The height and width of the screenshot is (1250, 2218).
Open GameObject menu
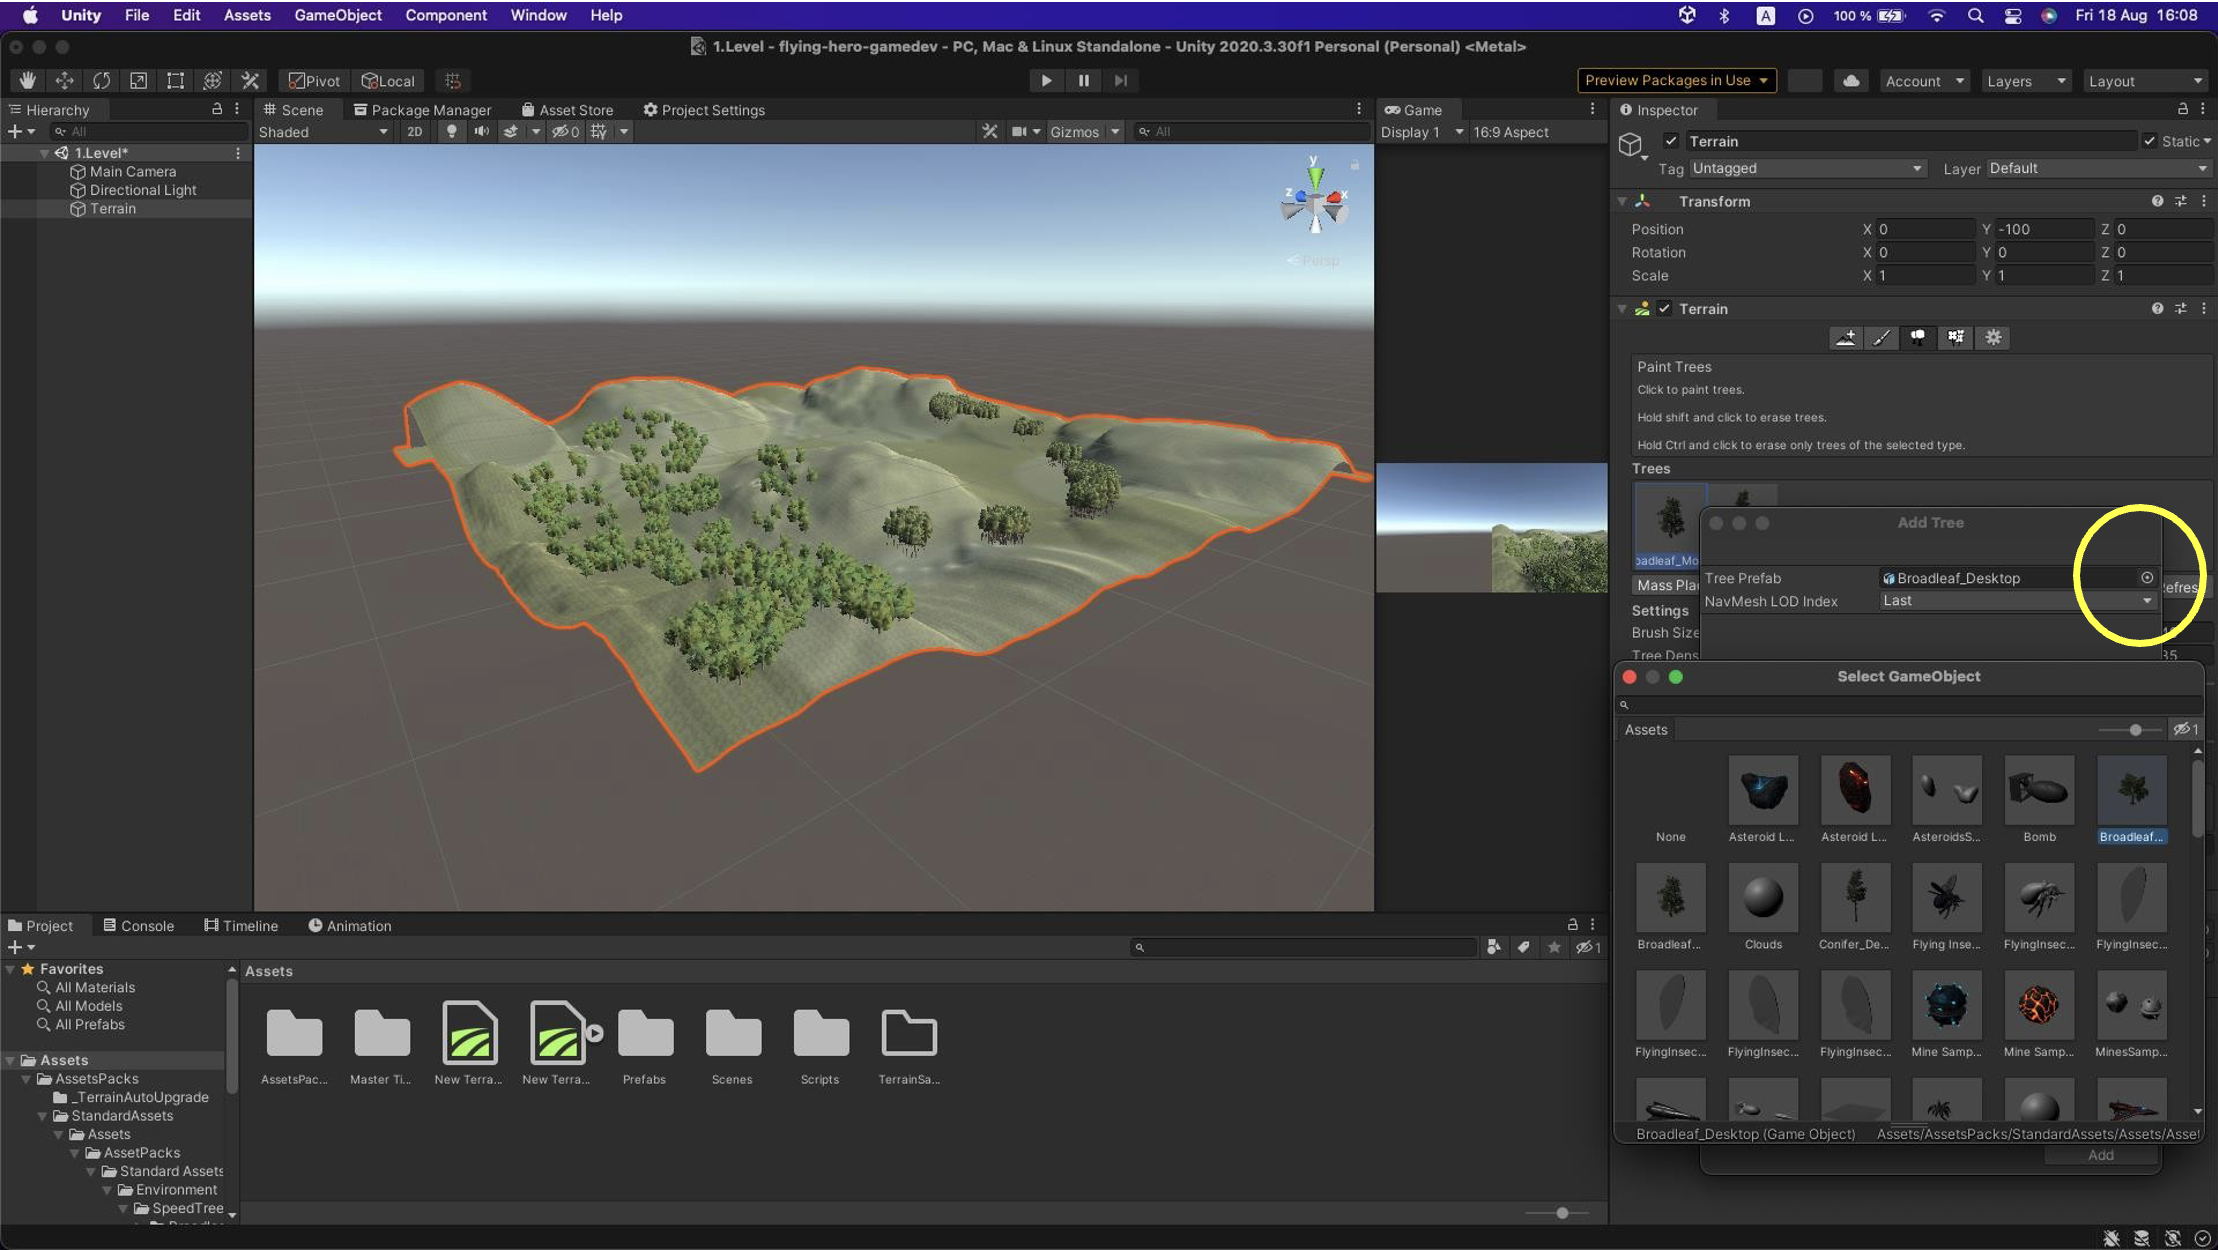coord(337,15)
